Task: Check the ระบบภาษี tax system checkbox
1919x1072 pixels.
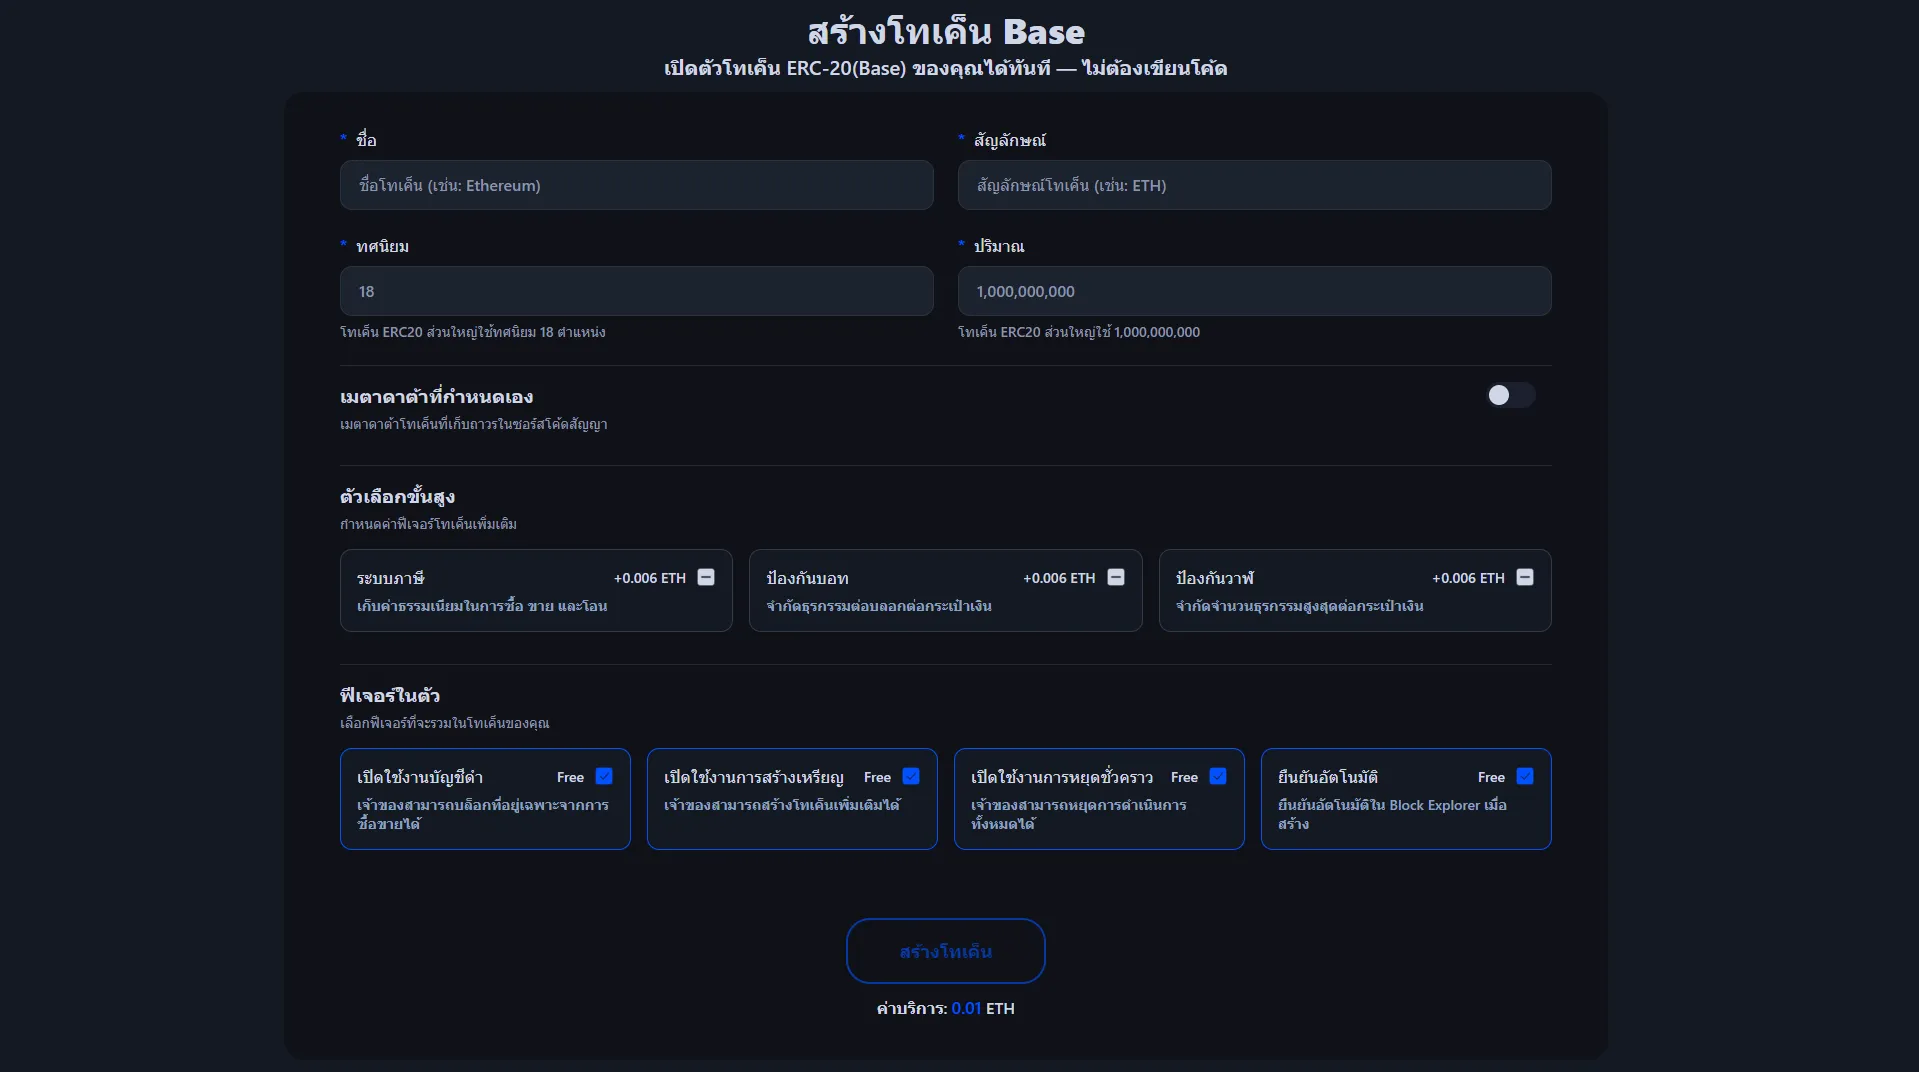Action: (706, 577)
